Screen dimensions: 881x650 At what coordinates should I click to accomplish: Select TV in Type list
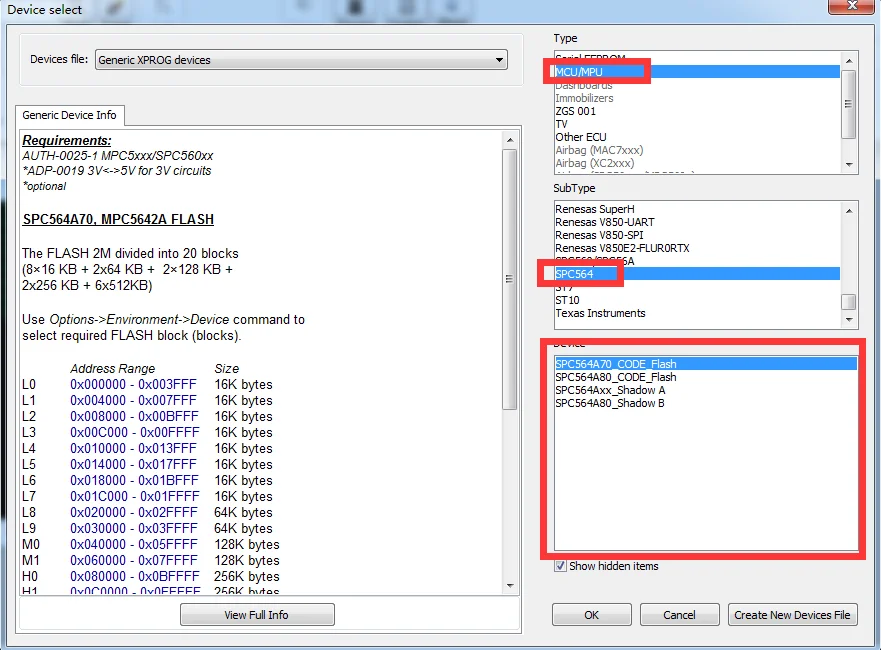697,124
